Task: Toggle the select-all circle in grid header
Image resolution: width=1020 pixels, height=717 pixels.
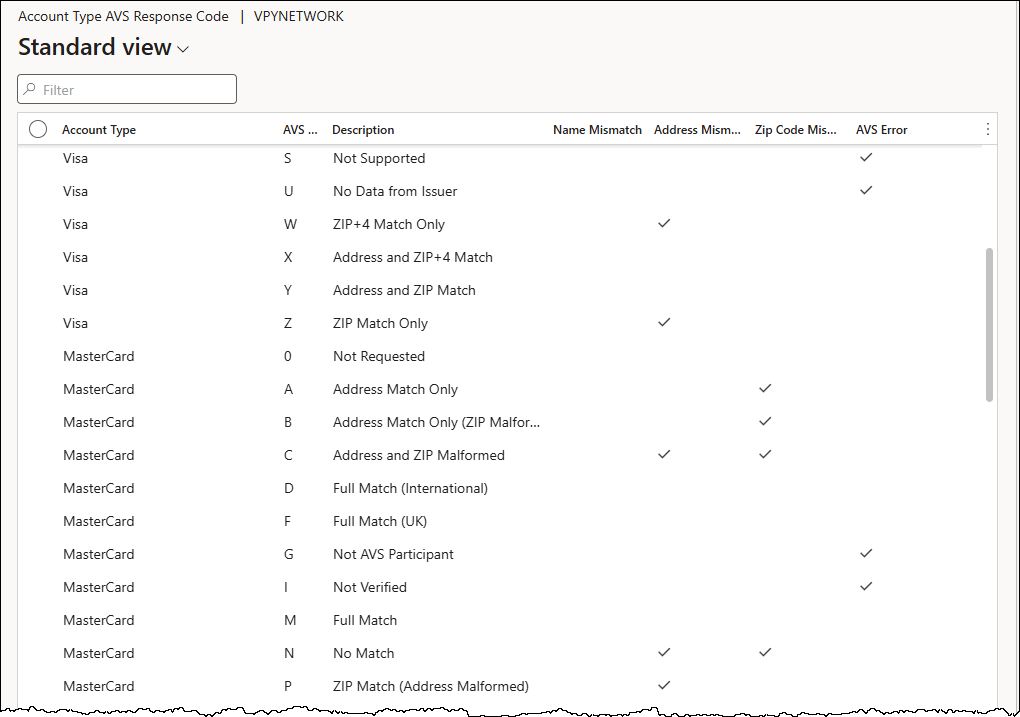Action: pos(38,129)
